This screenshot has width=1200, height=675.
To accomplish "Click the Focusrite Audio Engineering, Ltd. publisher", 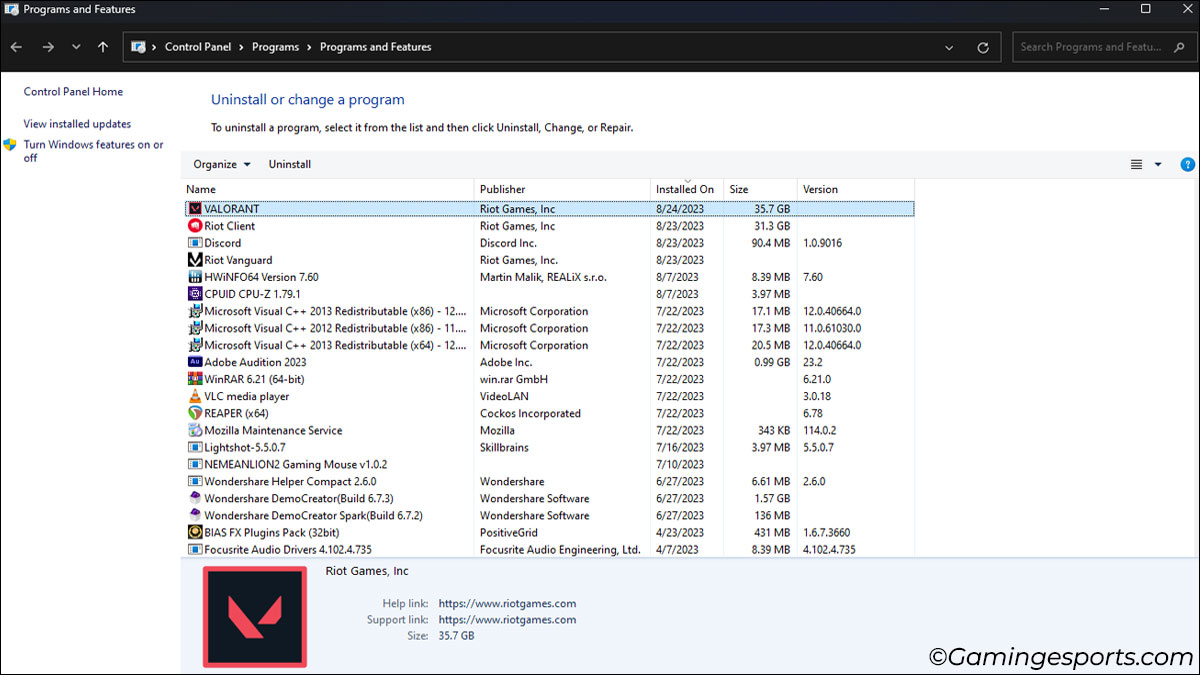I will point(560,549).
